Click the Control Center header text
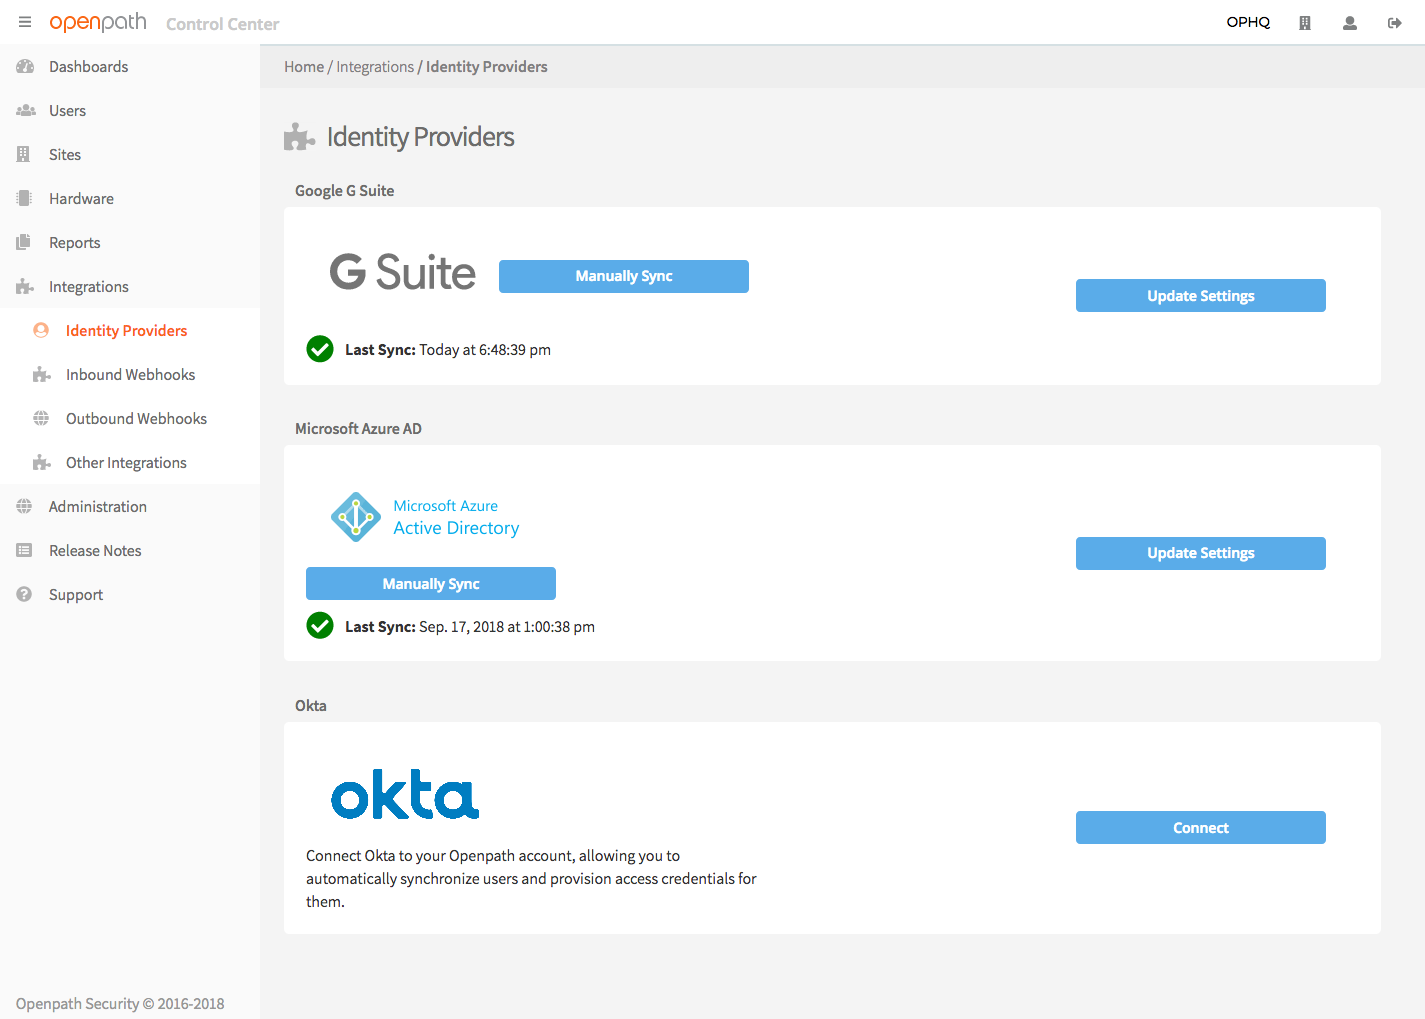The width and height of the screenshot is (1425, 1019). (222, 24)
